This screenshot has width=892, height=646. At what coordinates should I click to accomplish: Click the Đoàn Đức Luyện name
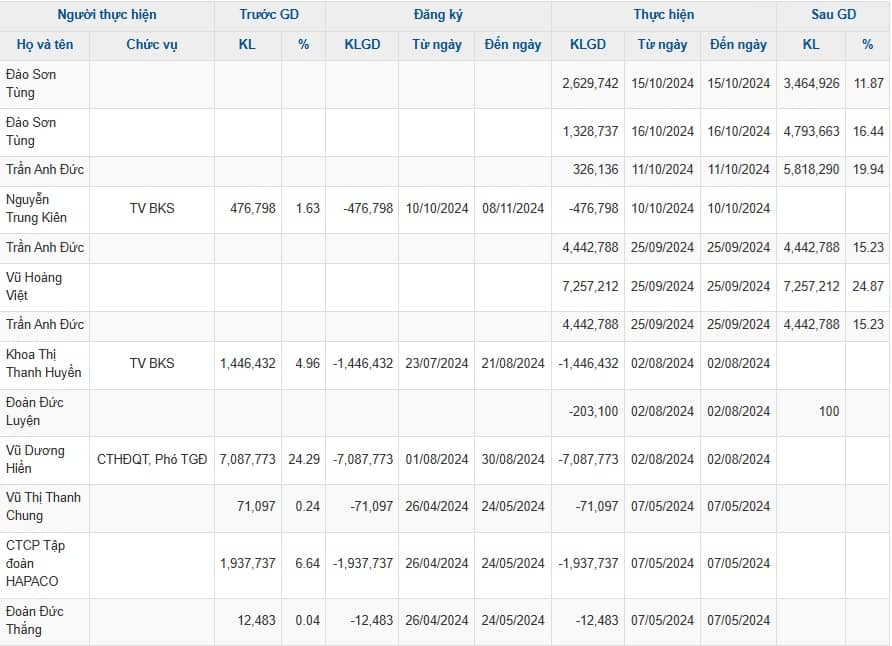click(35, 411)
